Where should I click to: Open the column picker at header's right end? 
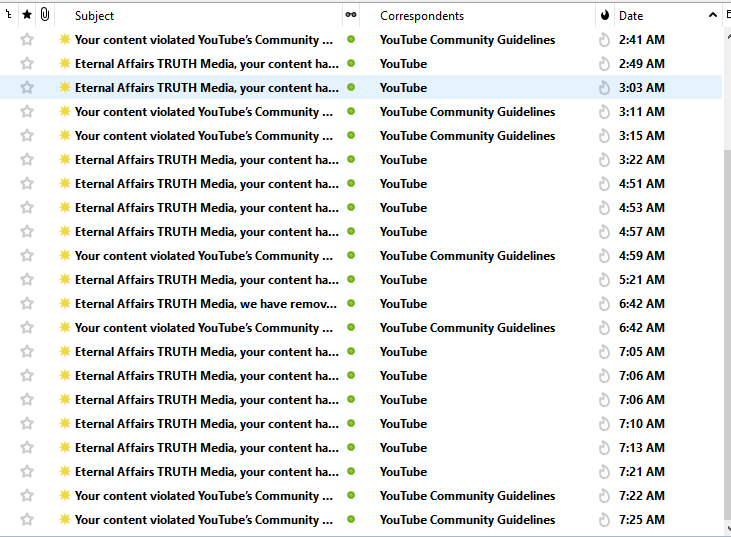tap(726, 15)
